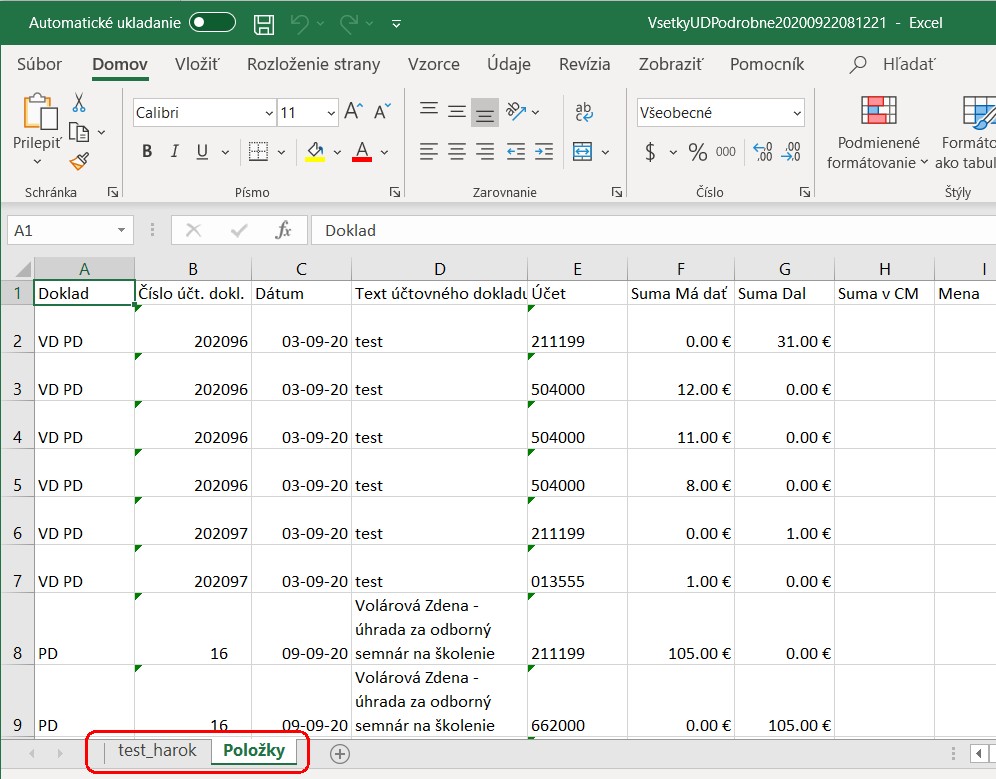Apply the percent style
The width and height of the screenshot is (996, 779).
(697, 152)
